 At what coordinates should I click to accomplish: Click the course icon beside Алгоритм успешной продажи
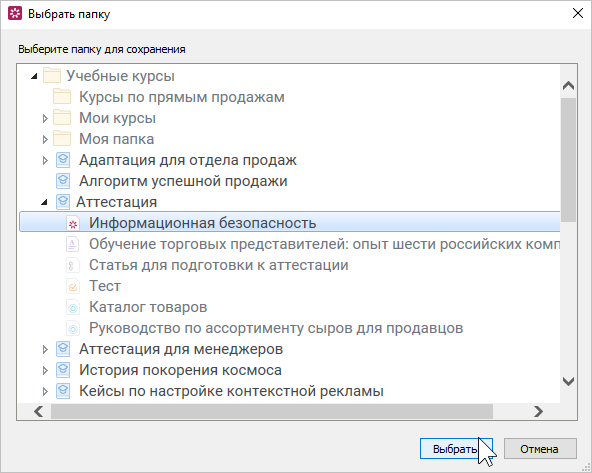point(63,181)
